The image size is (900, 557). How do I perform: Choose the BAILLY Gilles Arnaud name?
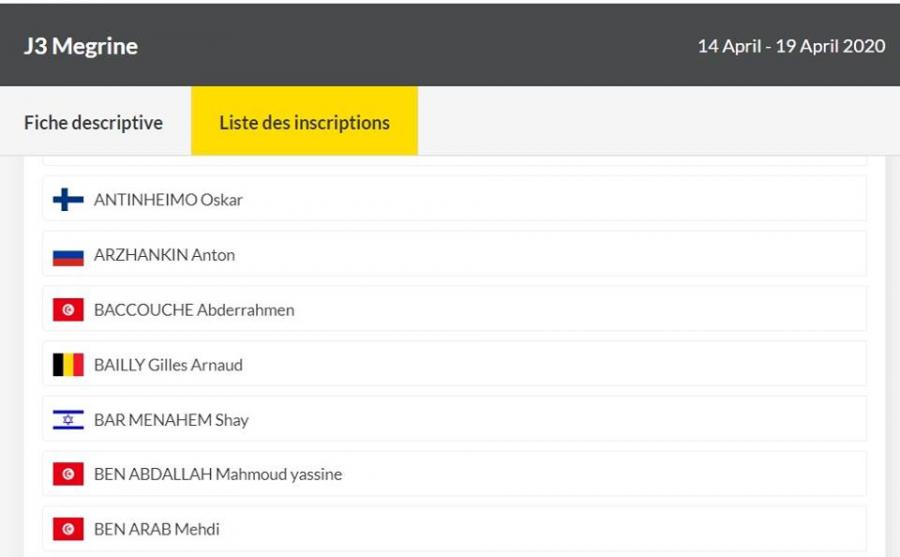point(168,365)
